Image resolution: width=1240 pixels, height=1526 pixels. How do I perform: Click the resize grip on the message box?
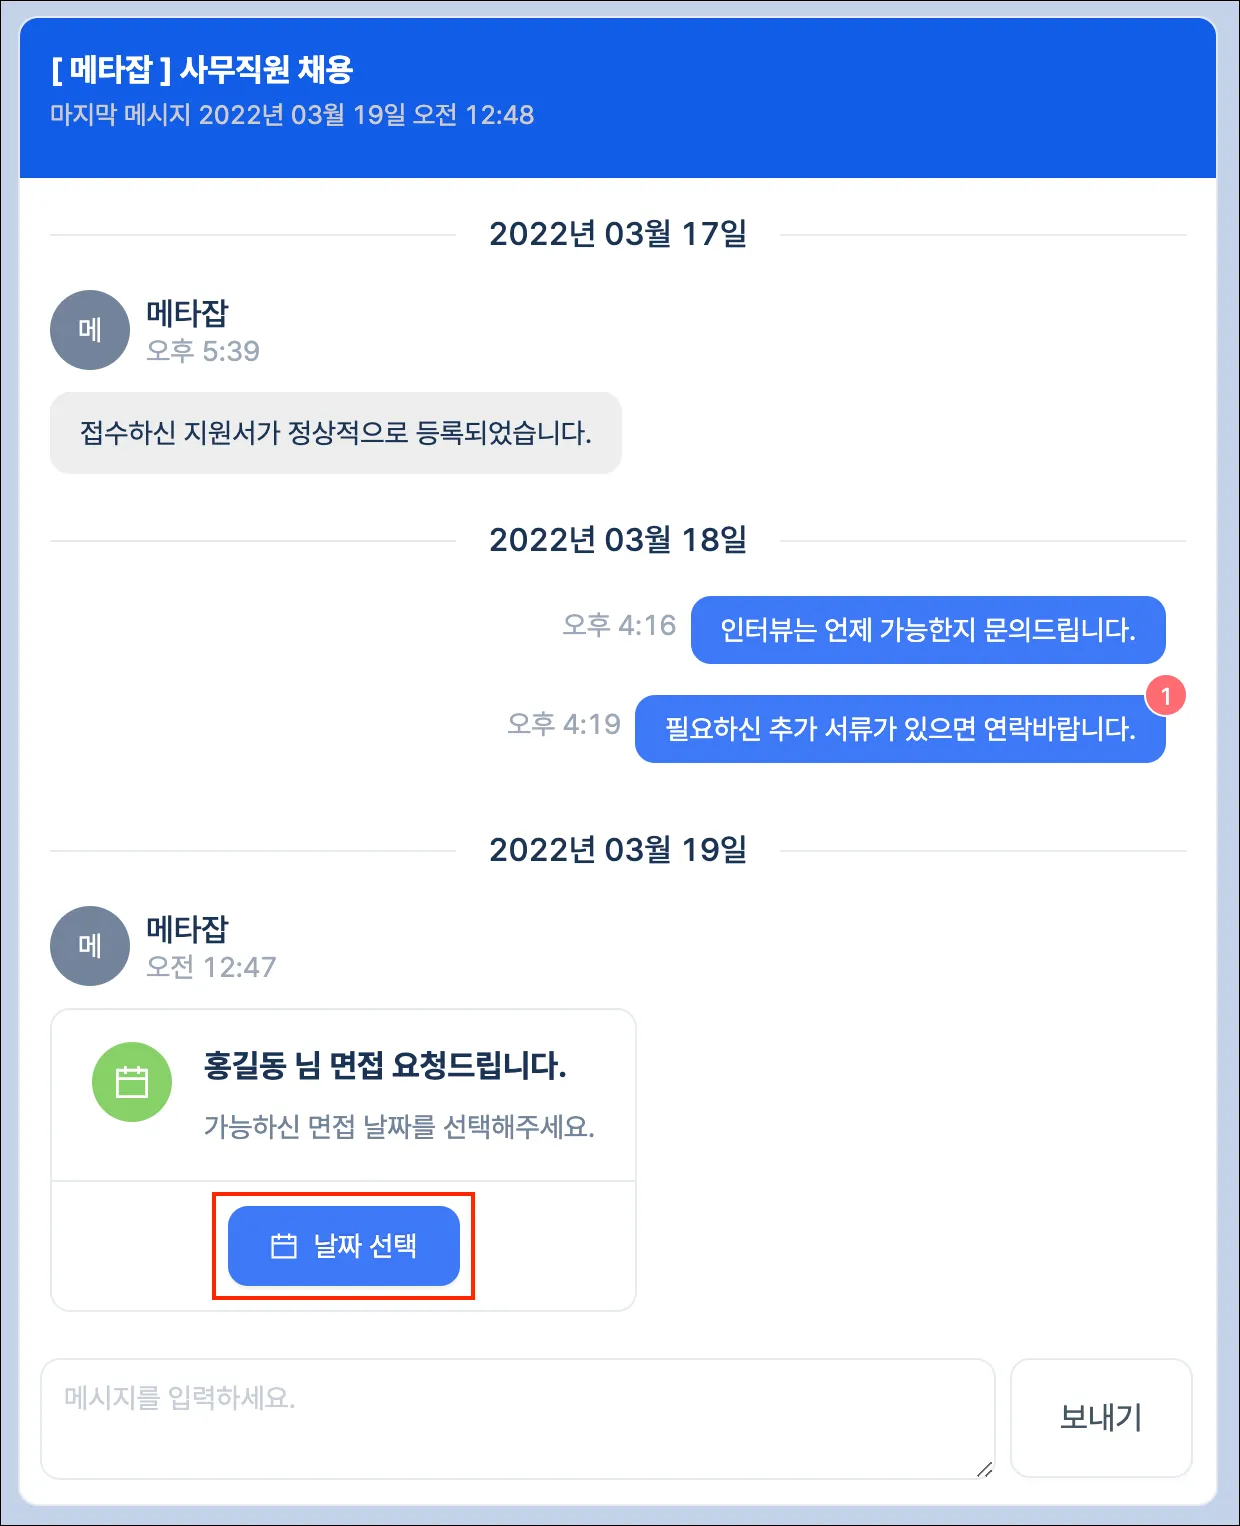pos(985,1468)
